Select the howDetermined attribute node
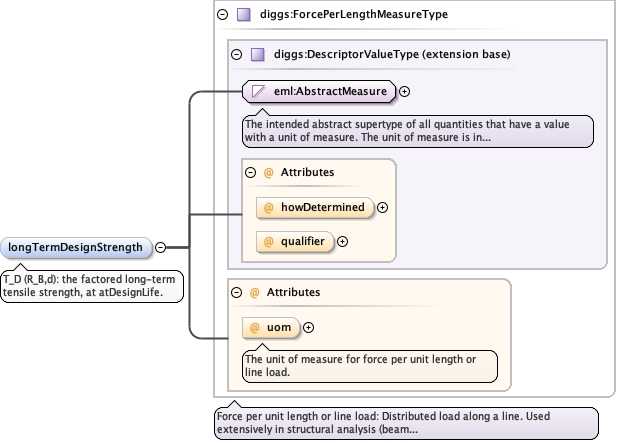 click(x=314, y=207)
